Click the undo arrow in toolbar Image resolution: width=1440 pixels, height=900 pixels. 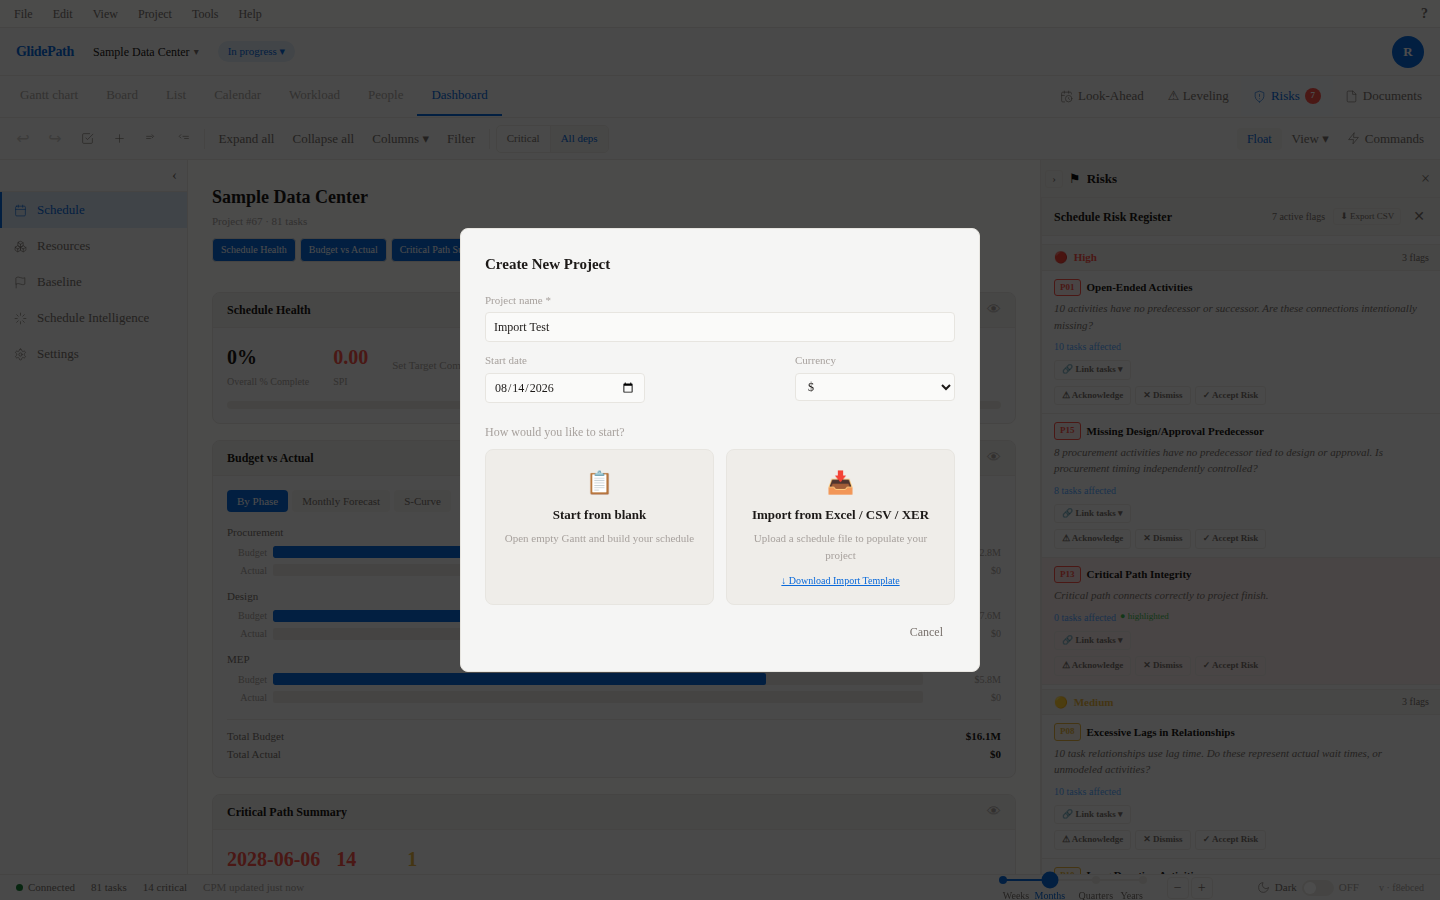(x=23, y=139)
